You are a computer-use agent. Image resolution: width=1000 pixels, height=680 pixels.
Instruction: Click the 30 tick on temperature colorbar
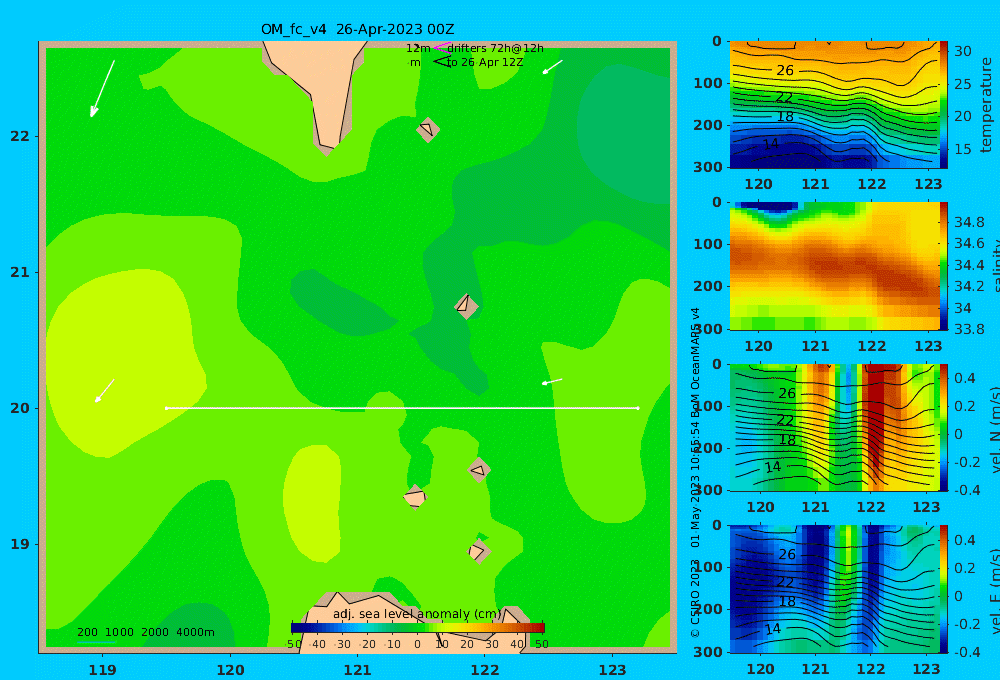(963, 51)
